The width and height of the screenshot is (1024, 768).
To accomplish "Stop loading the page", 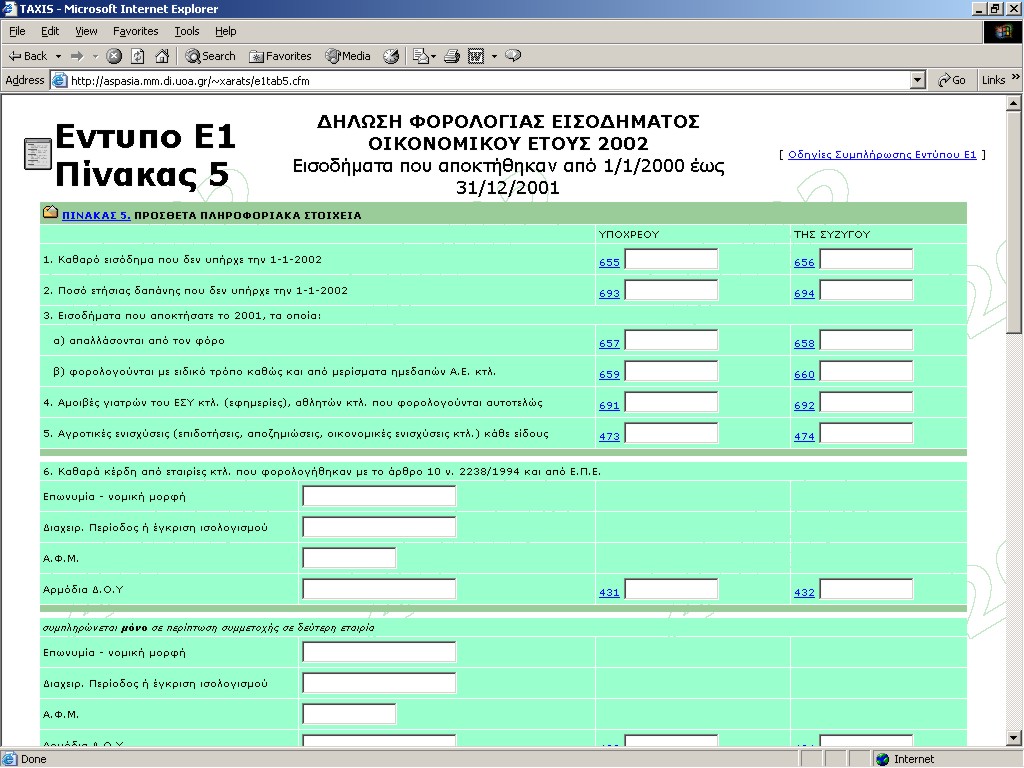I will [114, 56].
